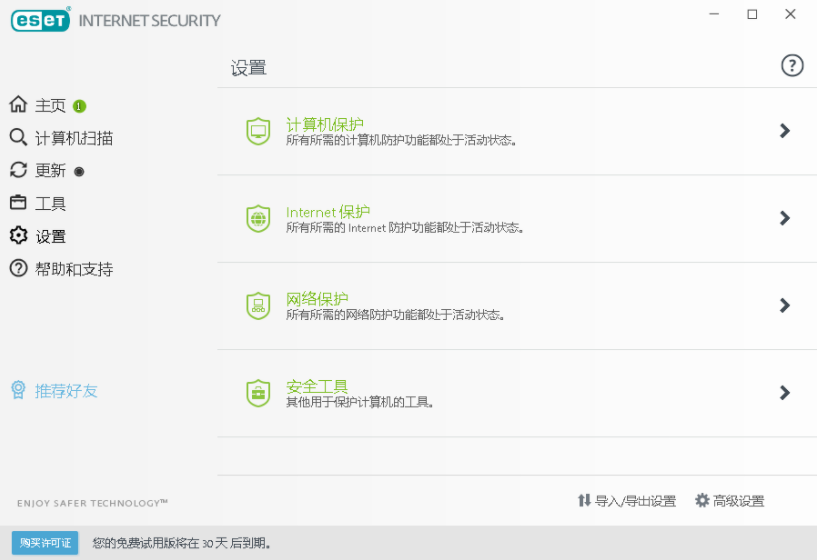Image resolution: width=817 pixels, height=560 pixels.
Task: Go to 主页 in the sidebar
Action: tap(50, 106)
